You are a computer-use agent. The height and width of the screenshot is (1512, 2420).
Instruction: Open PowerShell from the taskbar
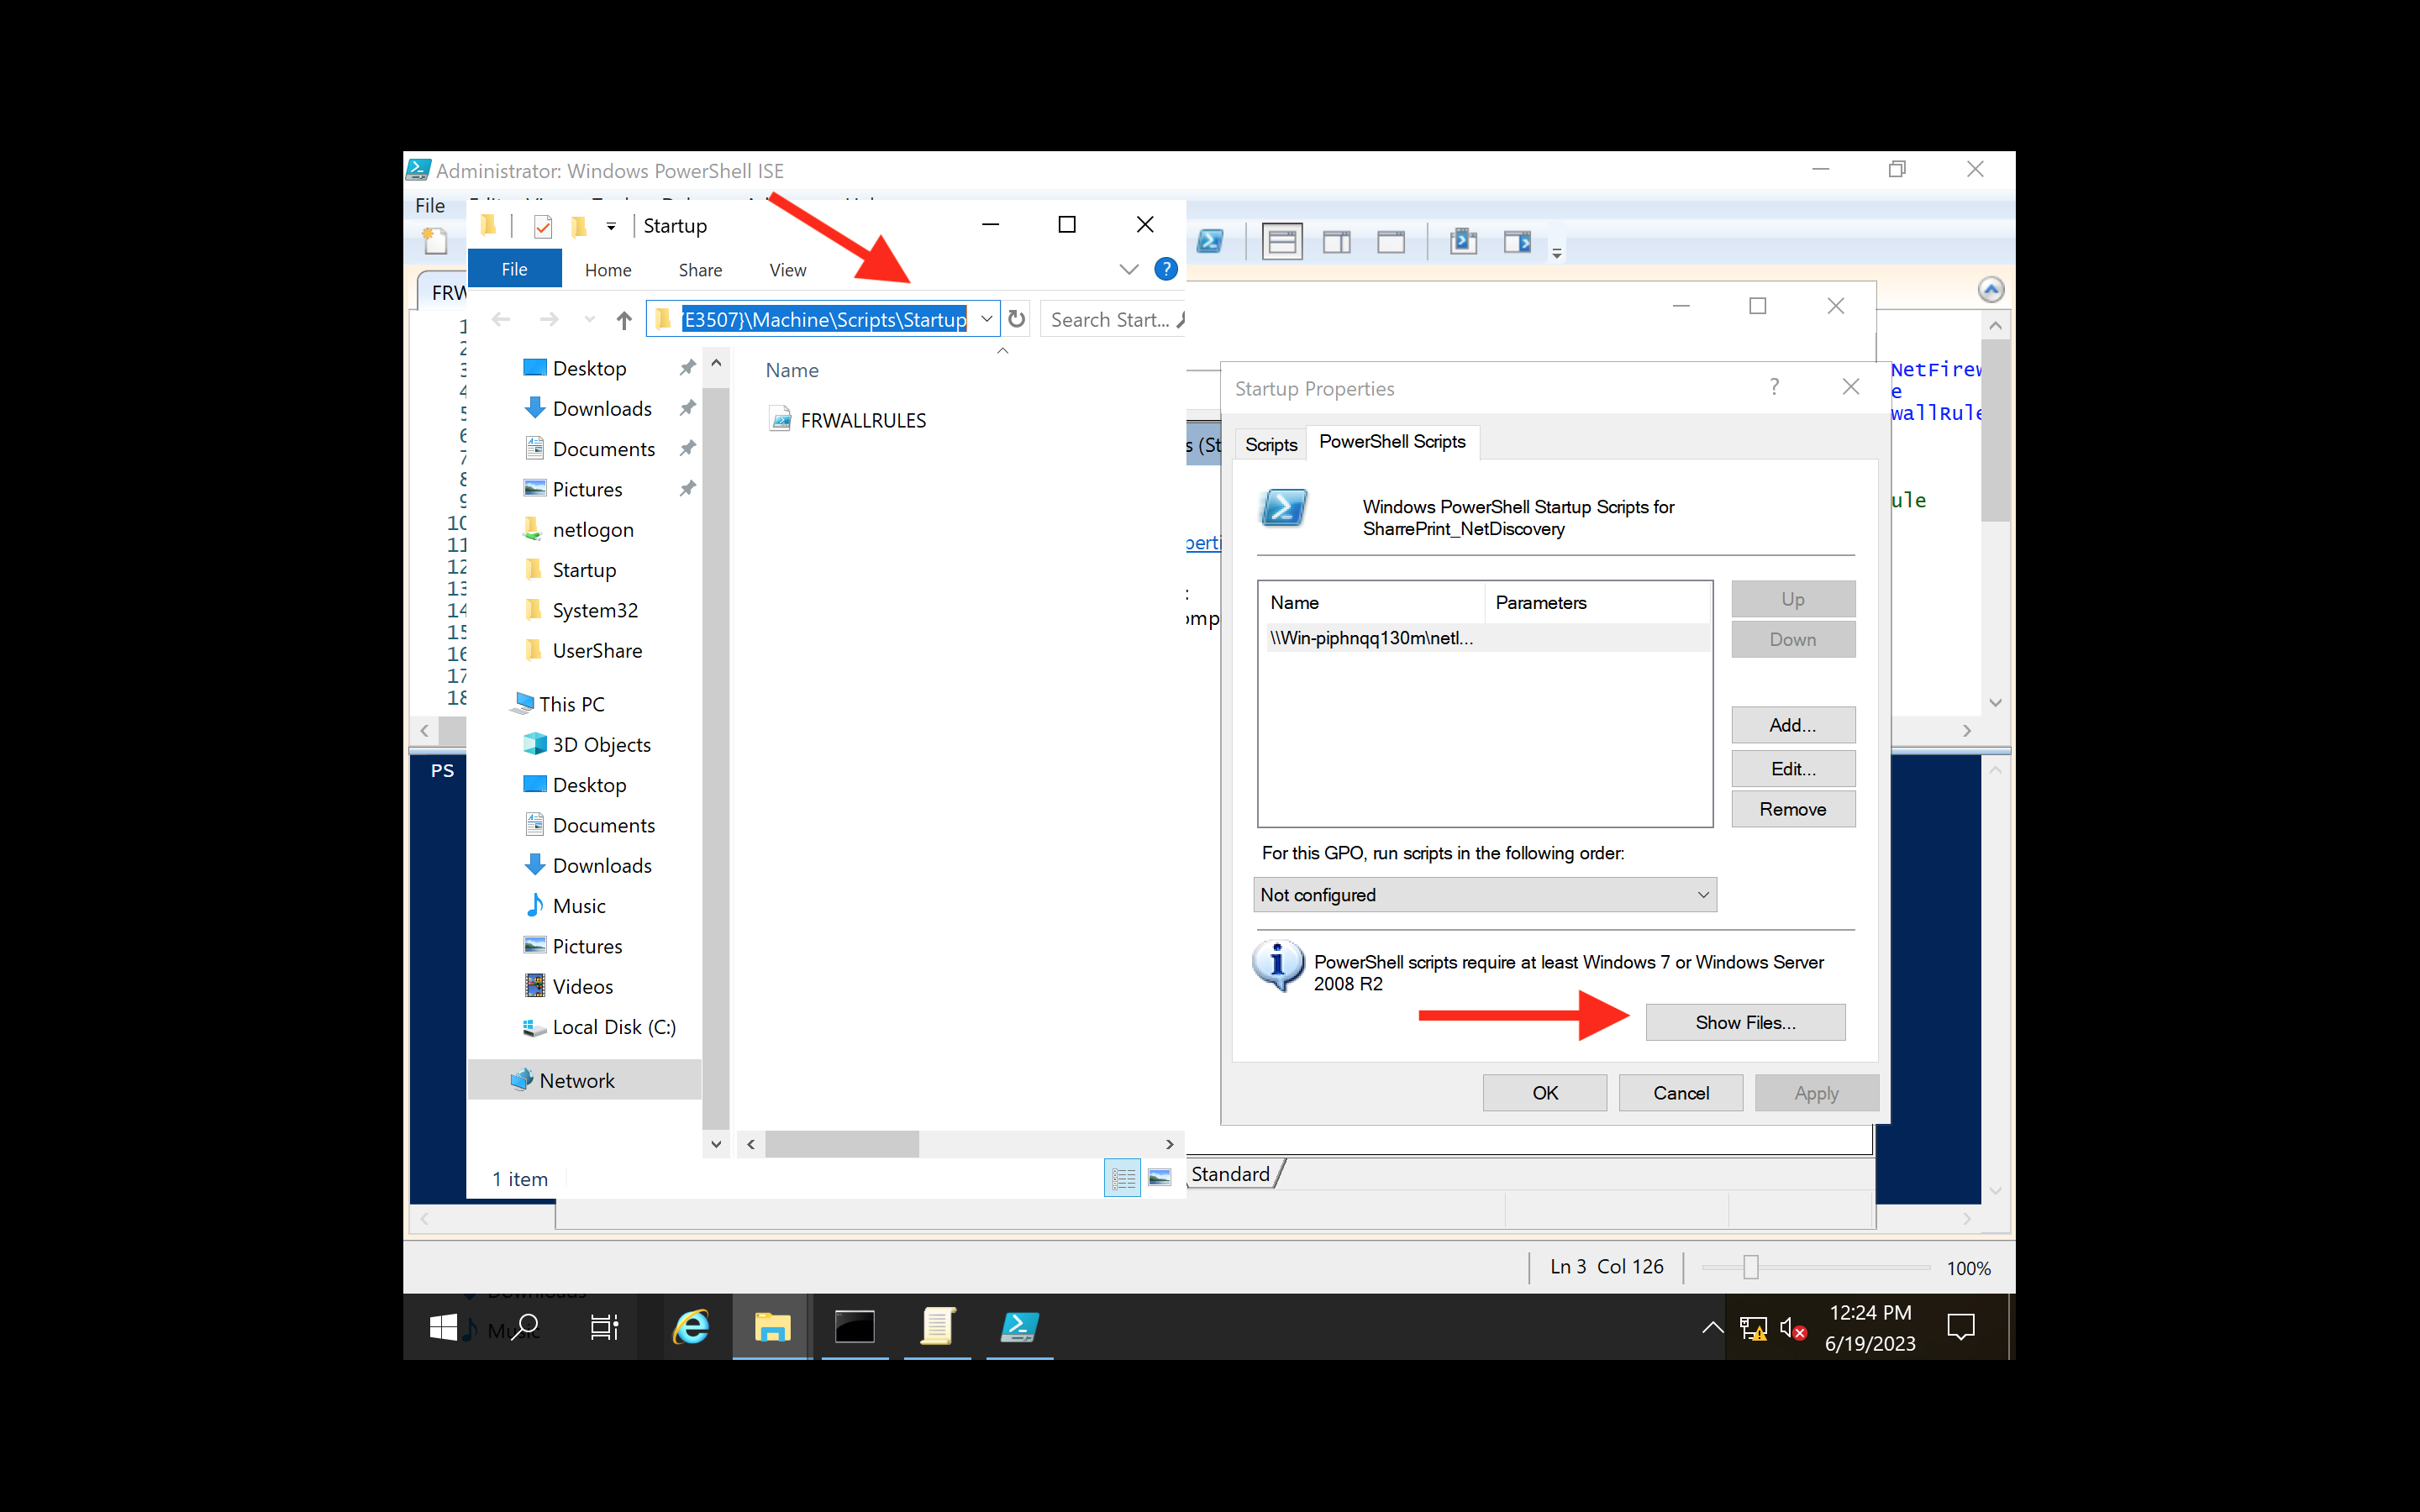(1018, 1327)
